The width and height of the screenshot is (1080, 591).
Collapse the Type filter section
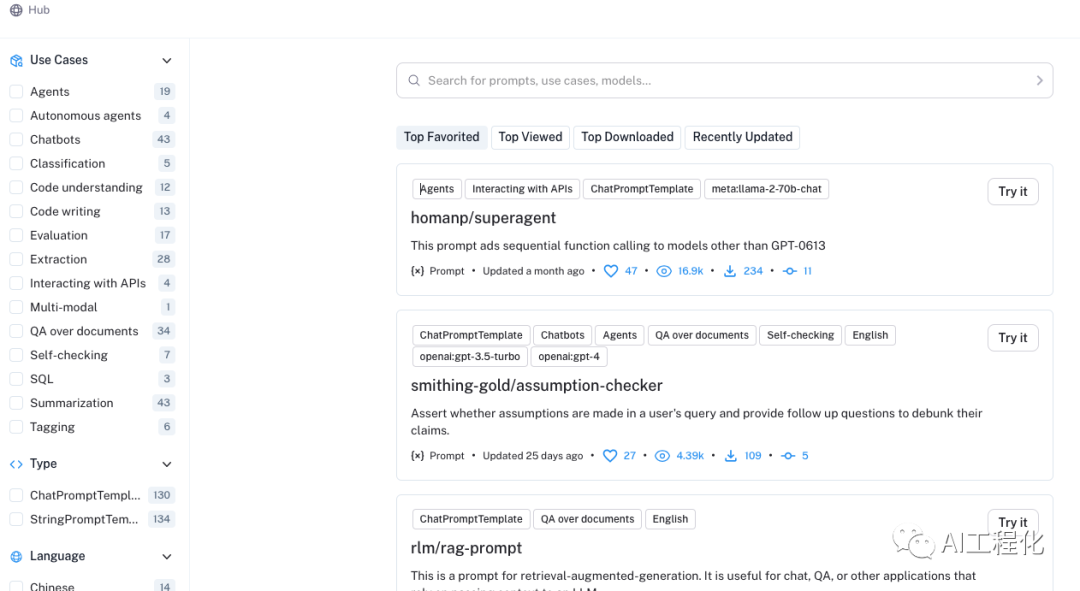pos(167,464)
